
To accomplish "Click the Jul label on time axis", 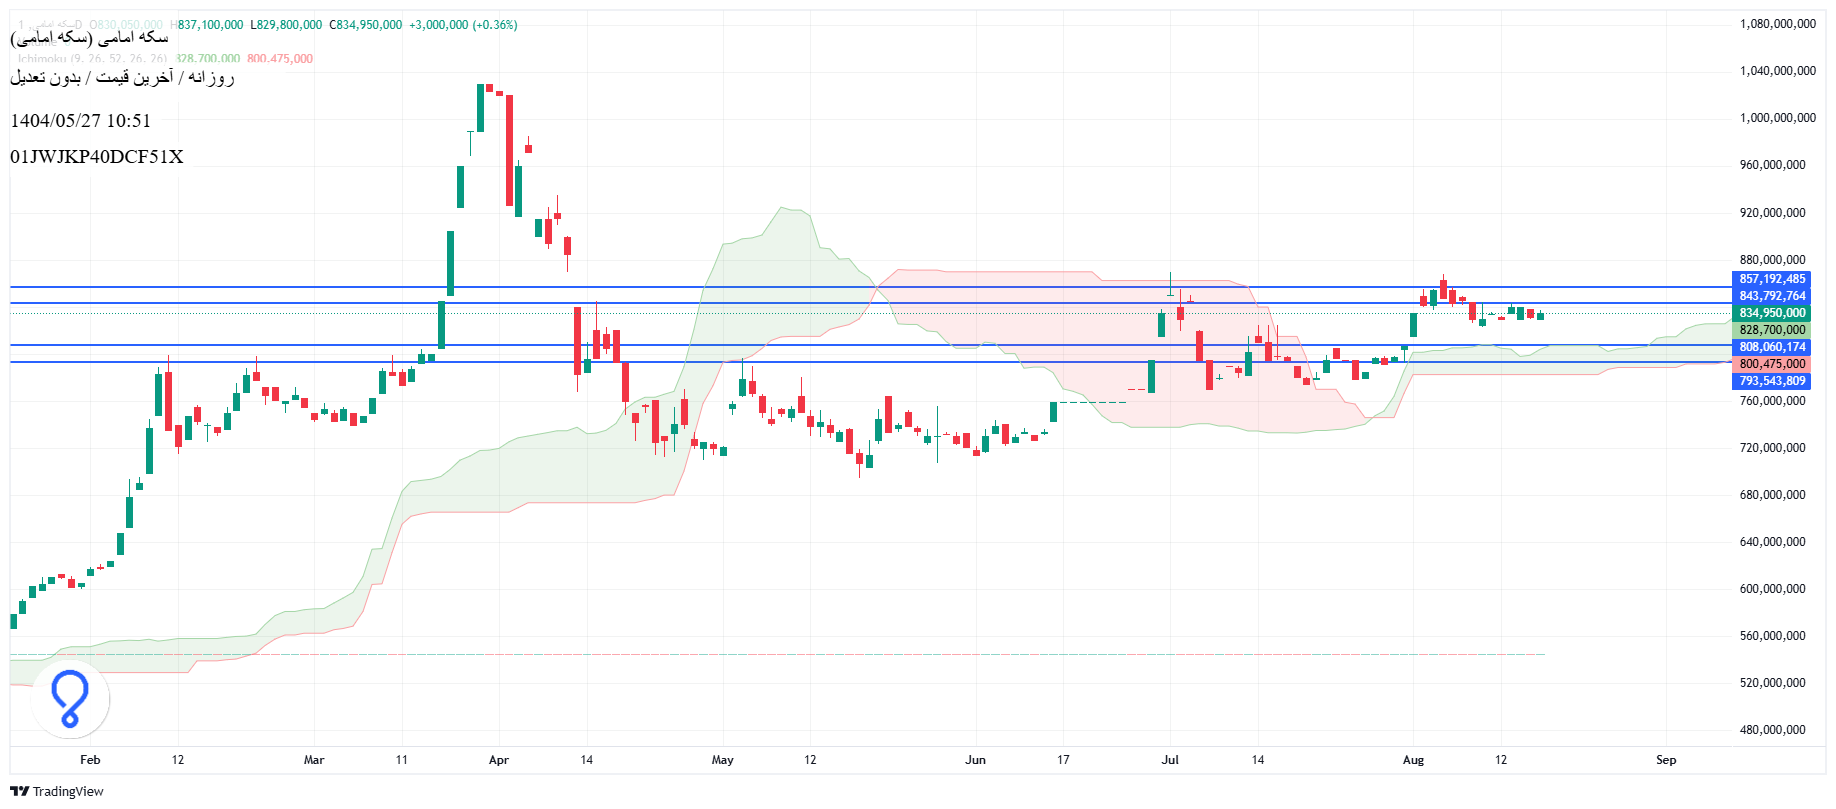I will click(1170, 760).
